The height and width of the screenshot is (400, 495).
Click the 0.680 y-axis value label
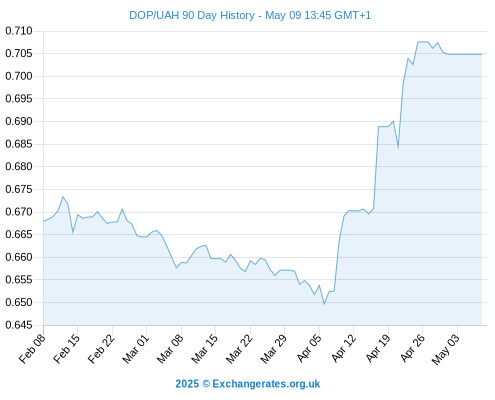click(19, 166)
